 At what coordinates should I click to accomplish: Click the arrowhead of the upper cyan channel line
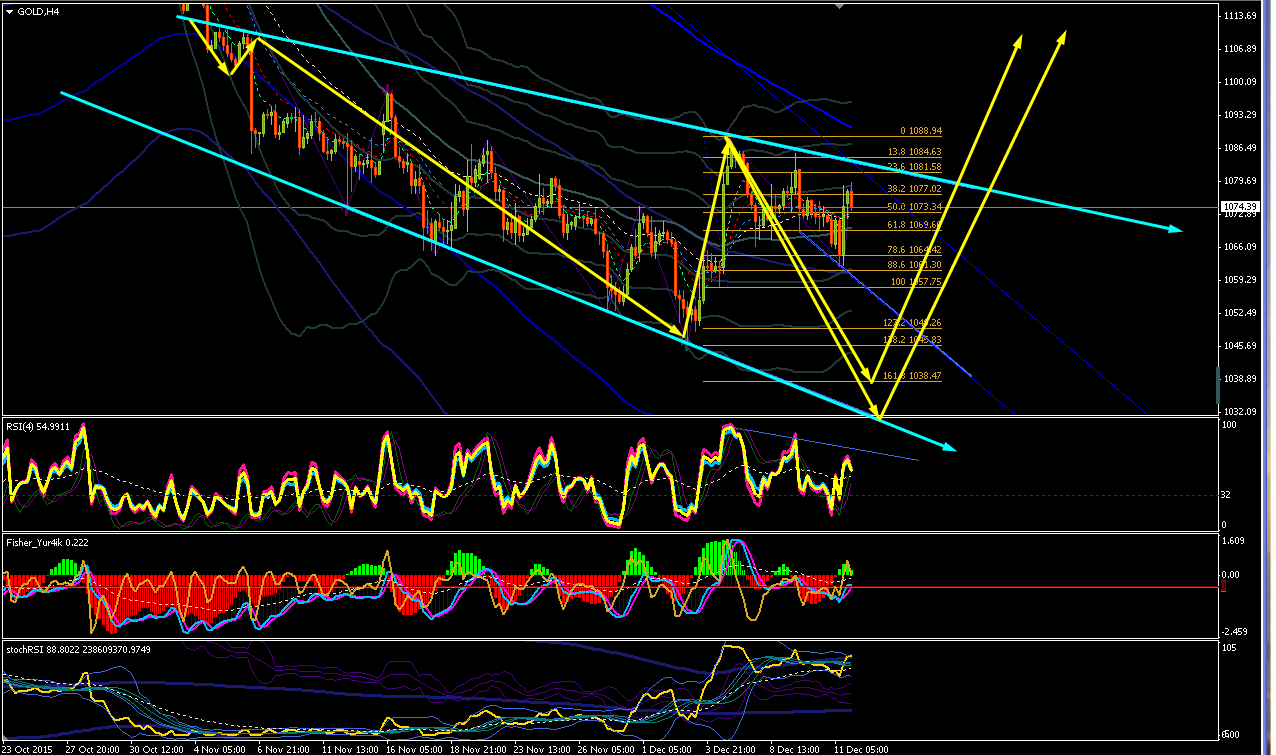click(1176, 230)
